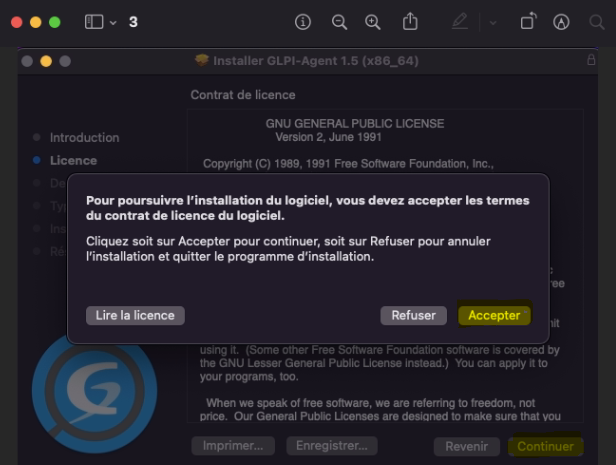The width and height of the screenshot is (616, 465).
Task: Click the Accepter button in the dialog
Action: (494, 315)
